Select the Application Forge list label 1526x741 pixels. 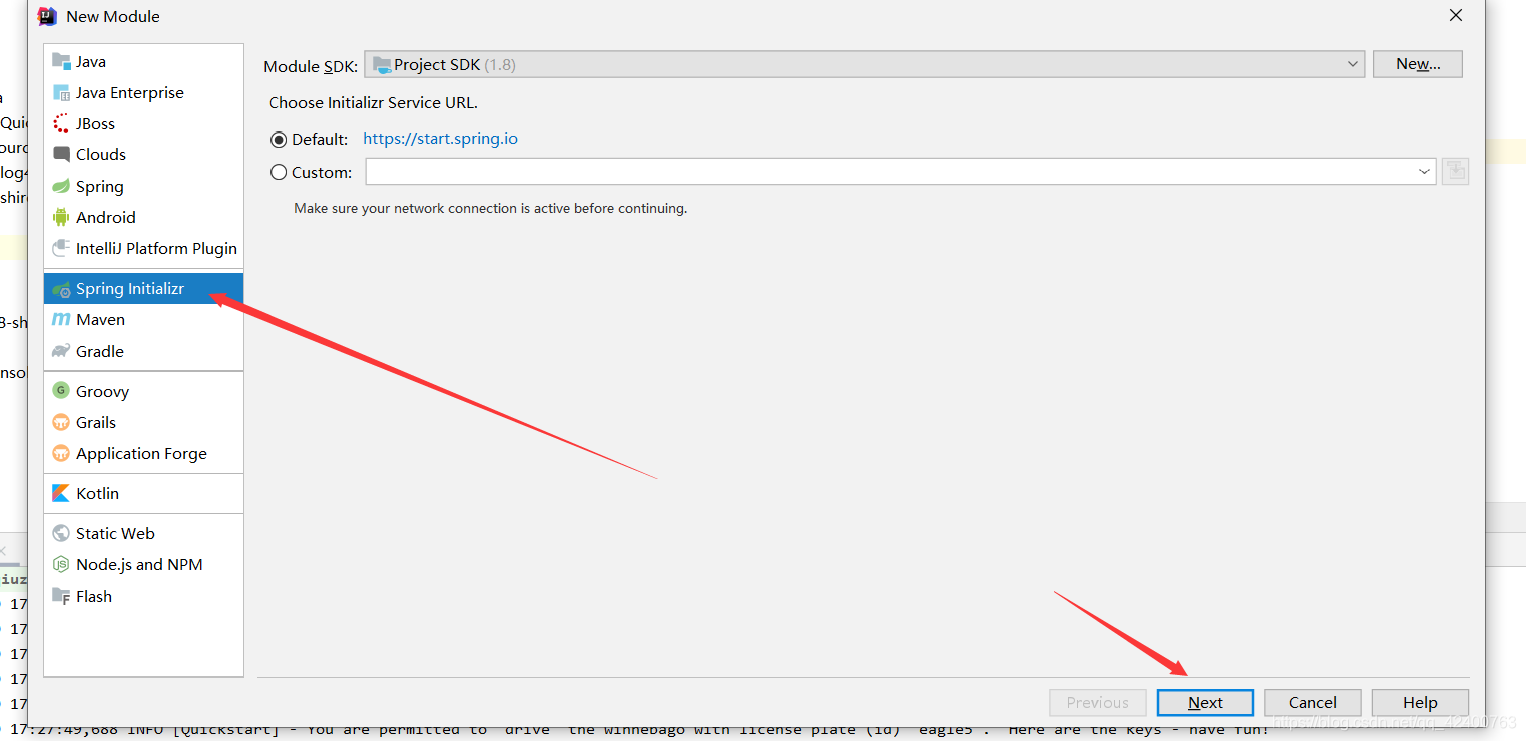(141, 453)
